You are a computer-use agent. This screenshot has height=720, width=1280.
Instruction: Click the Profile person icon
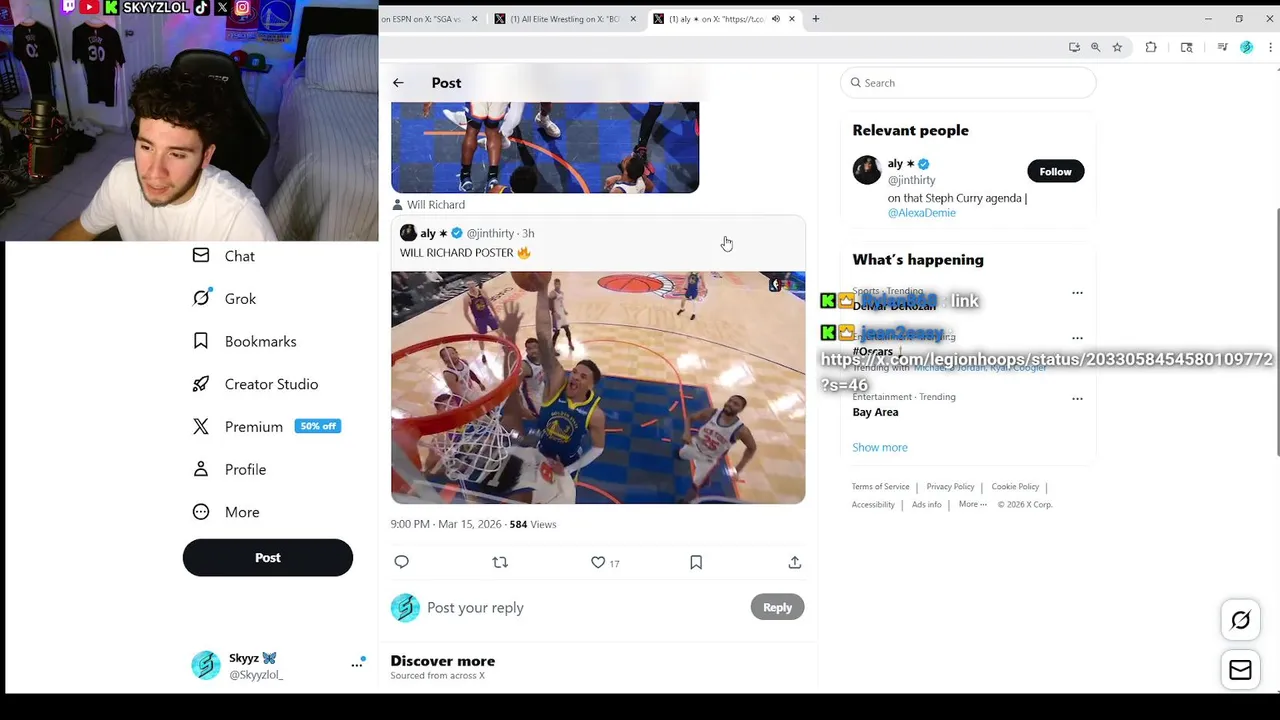[201, 469]
